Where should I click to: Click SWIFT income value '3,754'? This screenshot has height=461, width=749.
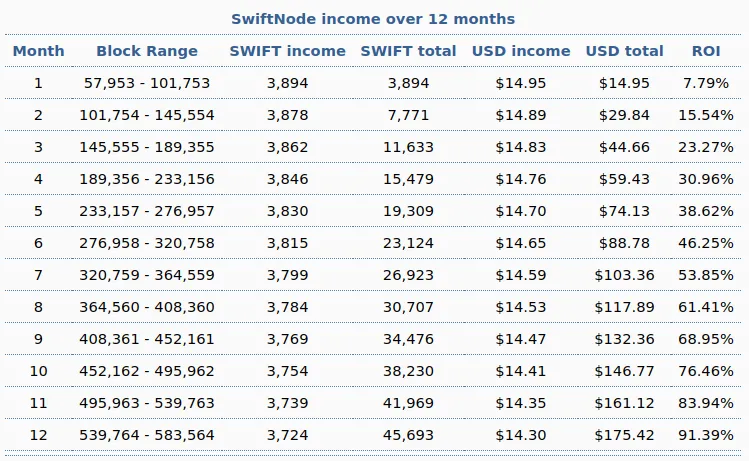coord(287,371)
